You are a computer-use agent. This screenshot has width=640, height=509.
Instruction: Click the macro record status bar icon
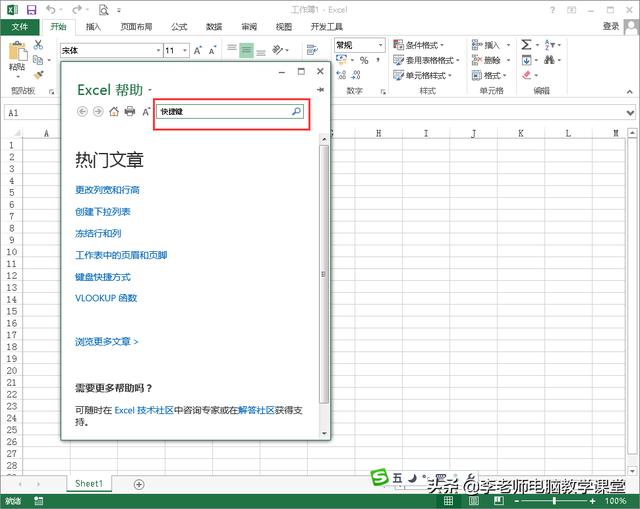(38, 501)
